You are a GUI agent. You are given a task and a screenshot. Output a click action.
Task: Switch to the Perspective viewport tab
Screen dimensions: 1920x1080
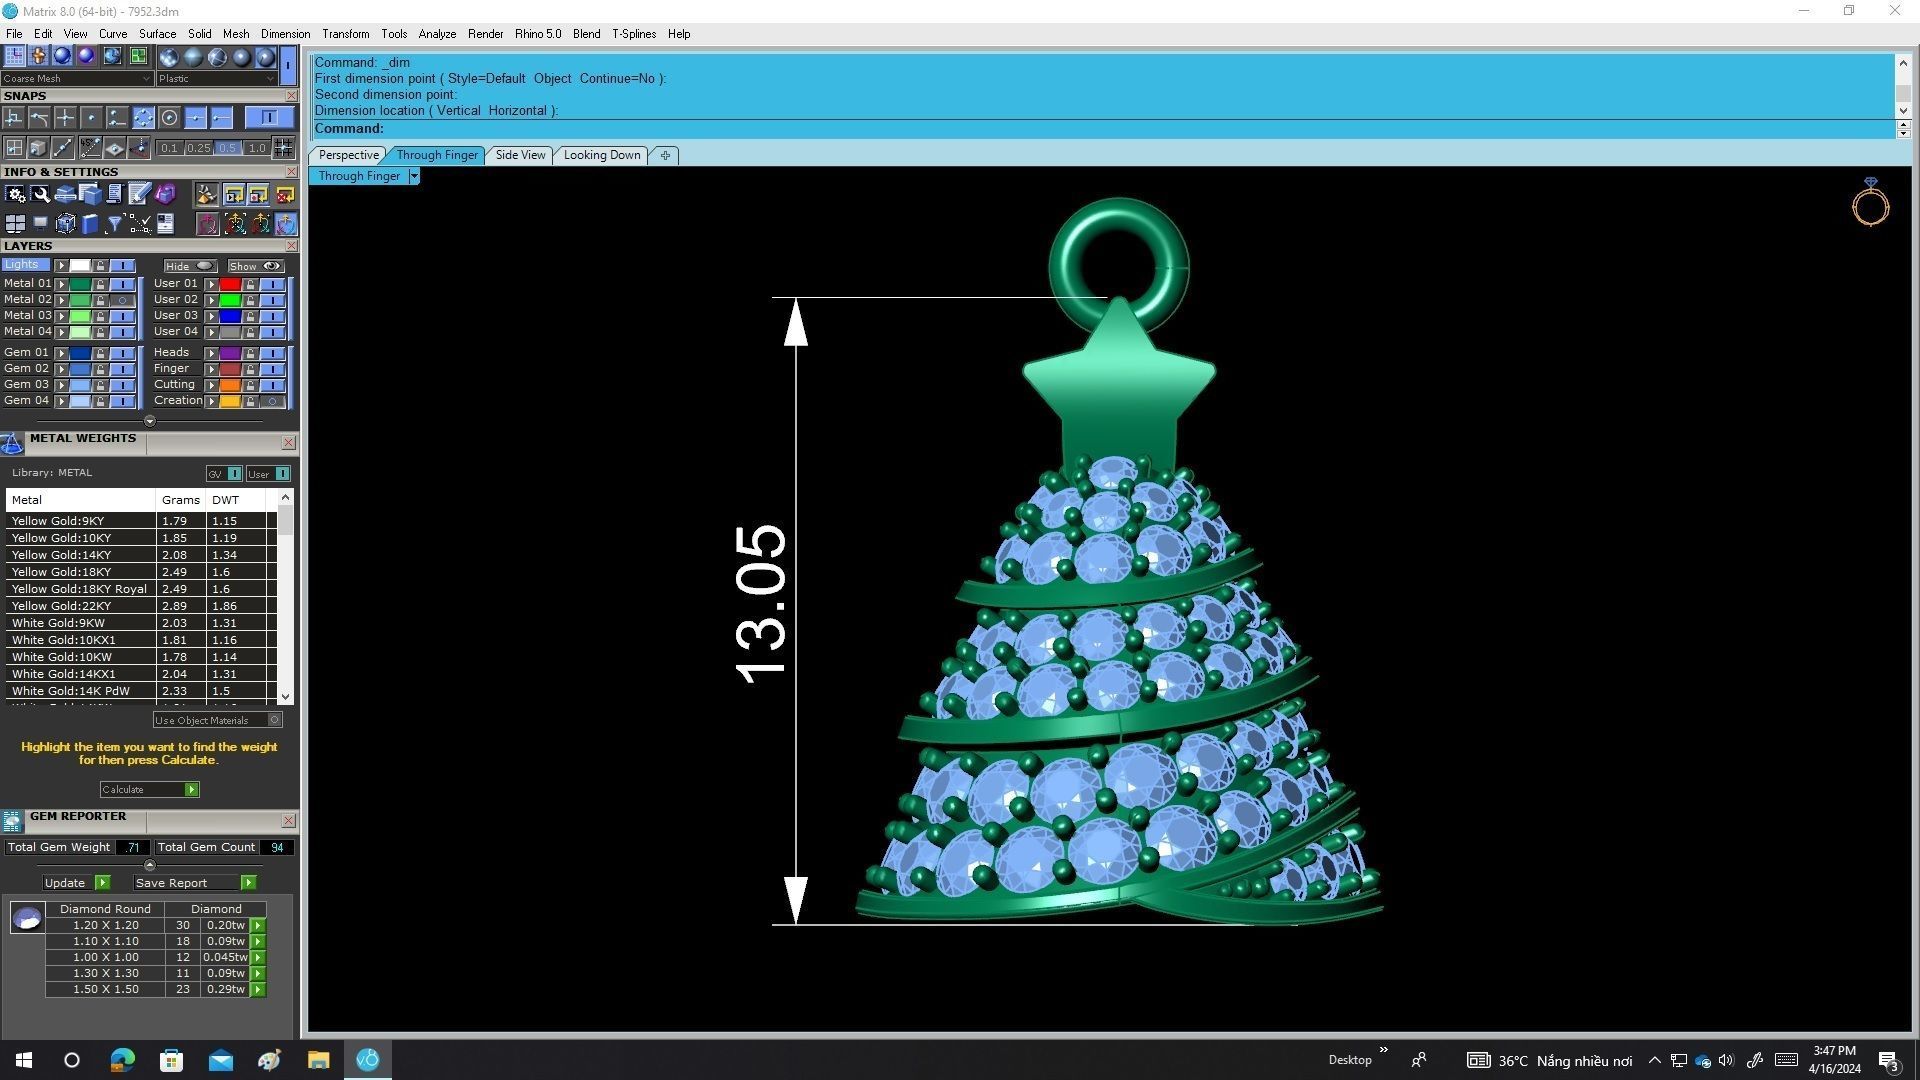pyautogui.click(x=348, y=155)
